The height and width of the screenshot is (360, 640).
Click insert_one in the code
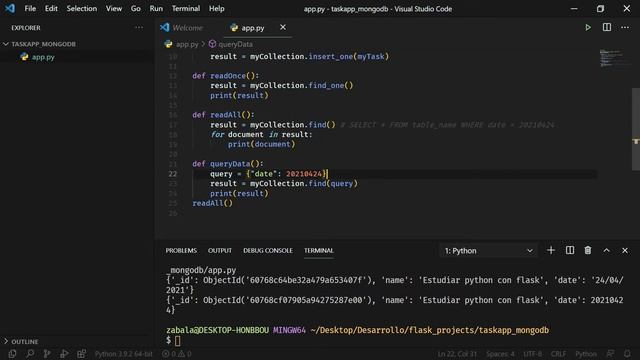(330, 56)
